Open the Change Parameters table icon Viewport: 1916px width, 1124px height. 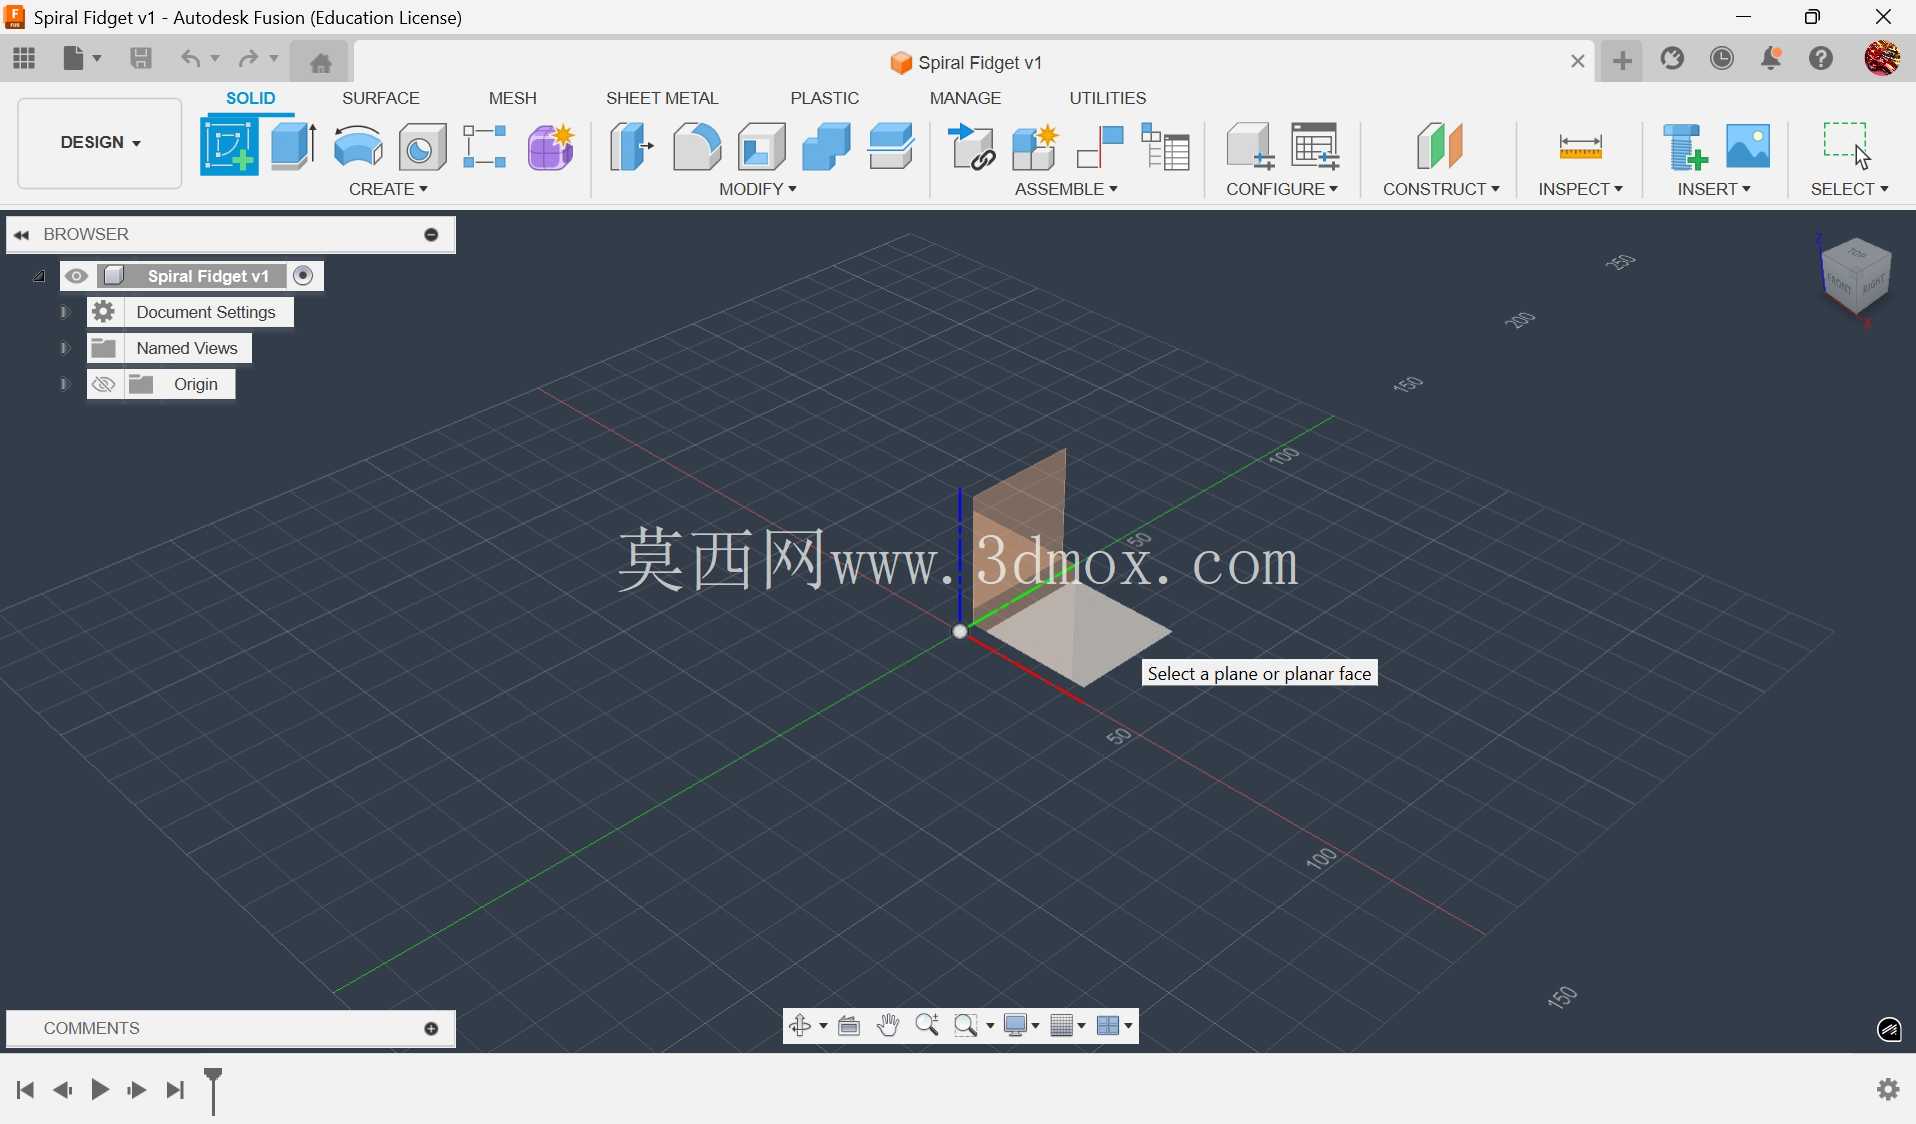(x=1315, y=147)
